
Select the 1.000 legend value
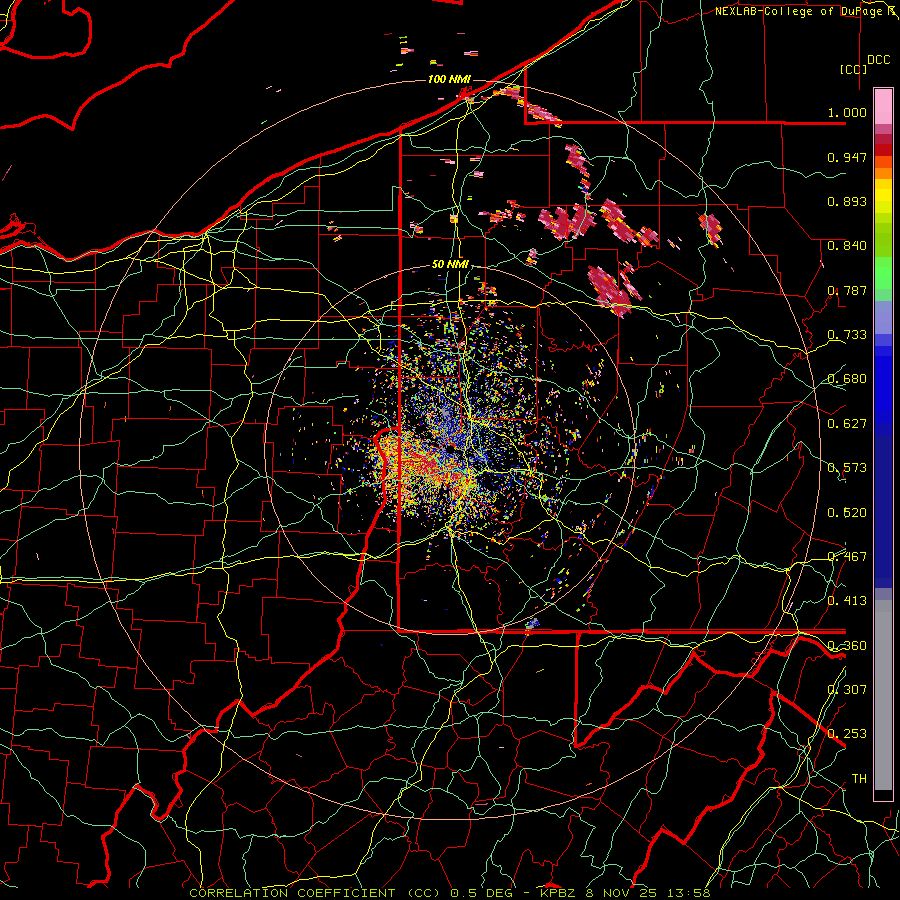click(847, 112)
